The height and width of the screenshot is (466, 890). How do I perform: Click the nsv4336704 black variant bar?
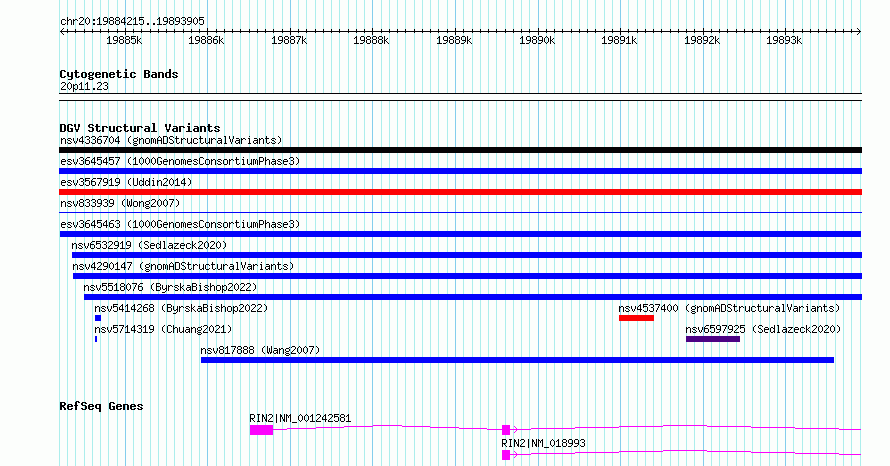pos(460,150)
